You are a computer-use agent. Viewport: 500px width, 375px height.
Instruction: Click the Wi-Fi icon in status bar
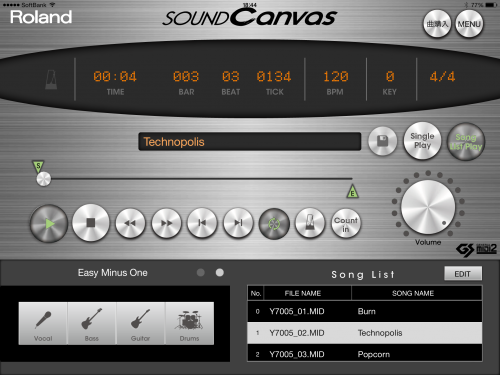coord(52,5)
